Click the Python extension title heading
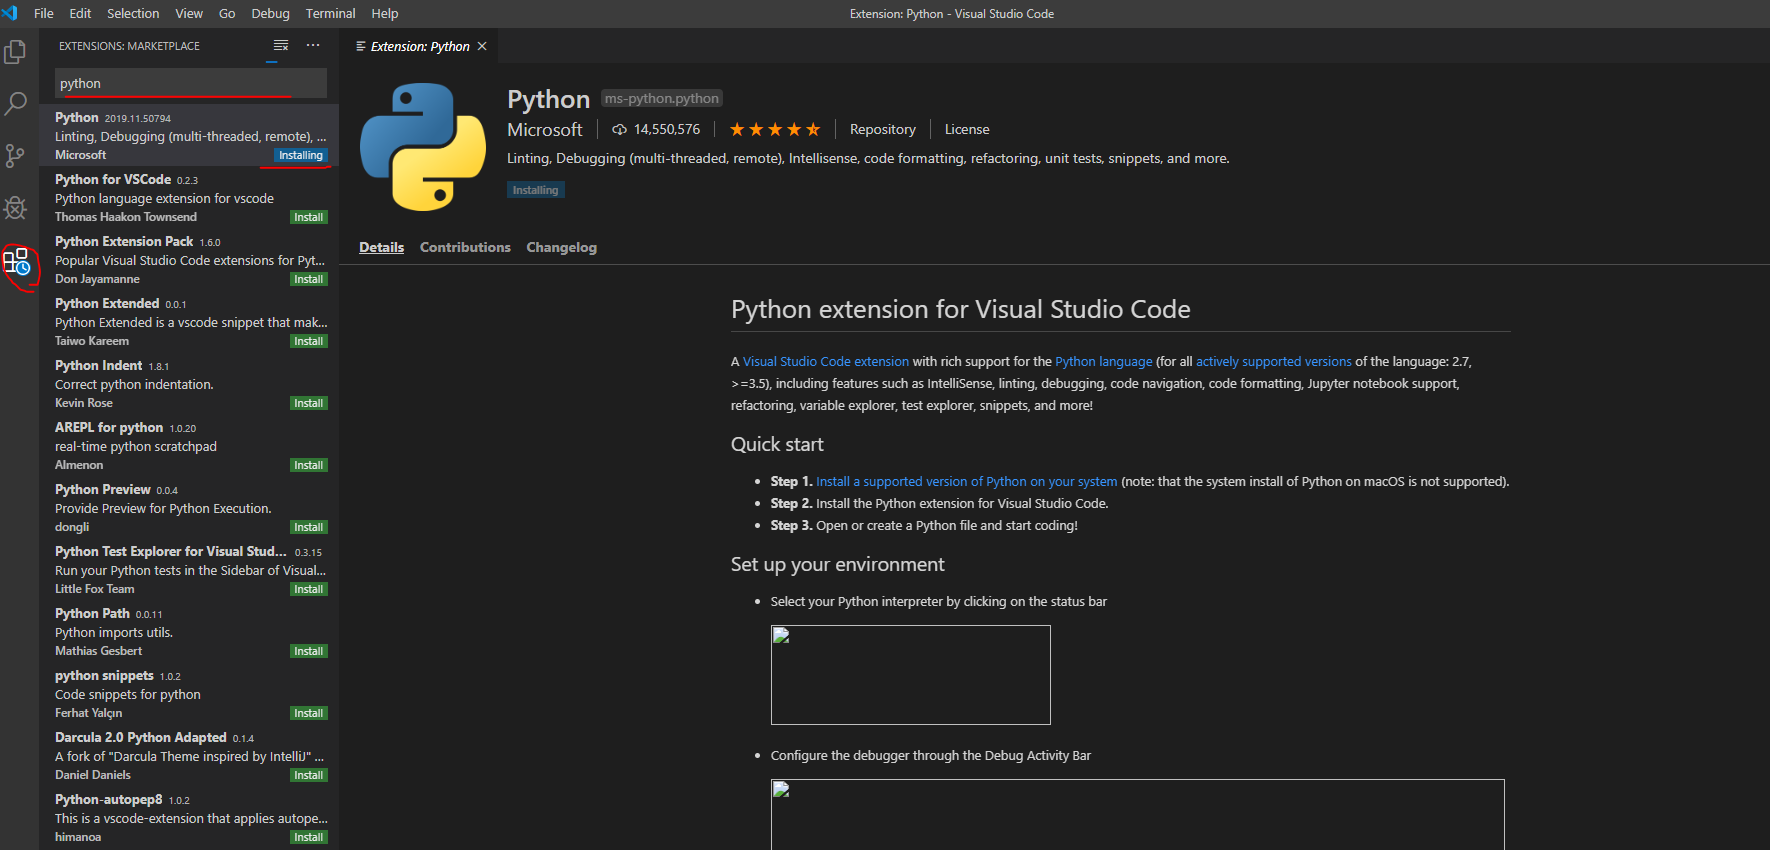Screen dimensions: 1770x850 click(549, 99)
